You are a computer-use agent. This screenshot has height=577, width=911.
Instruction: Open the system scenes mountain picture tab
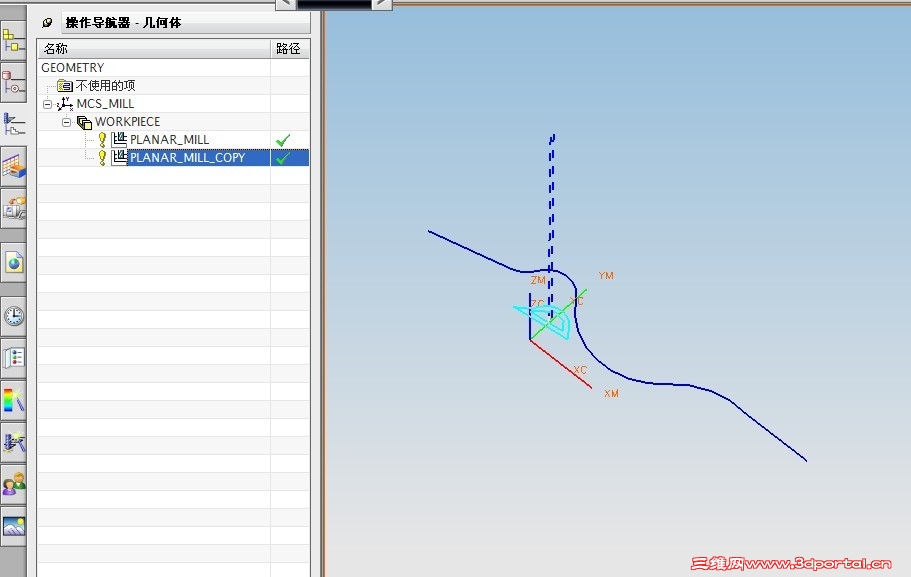[13, 526]
